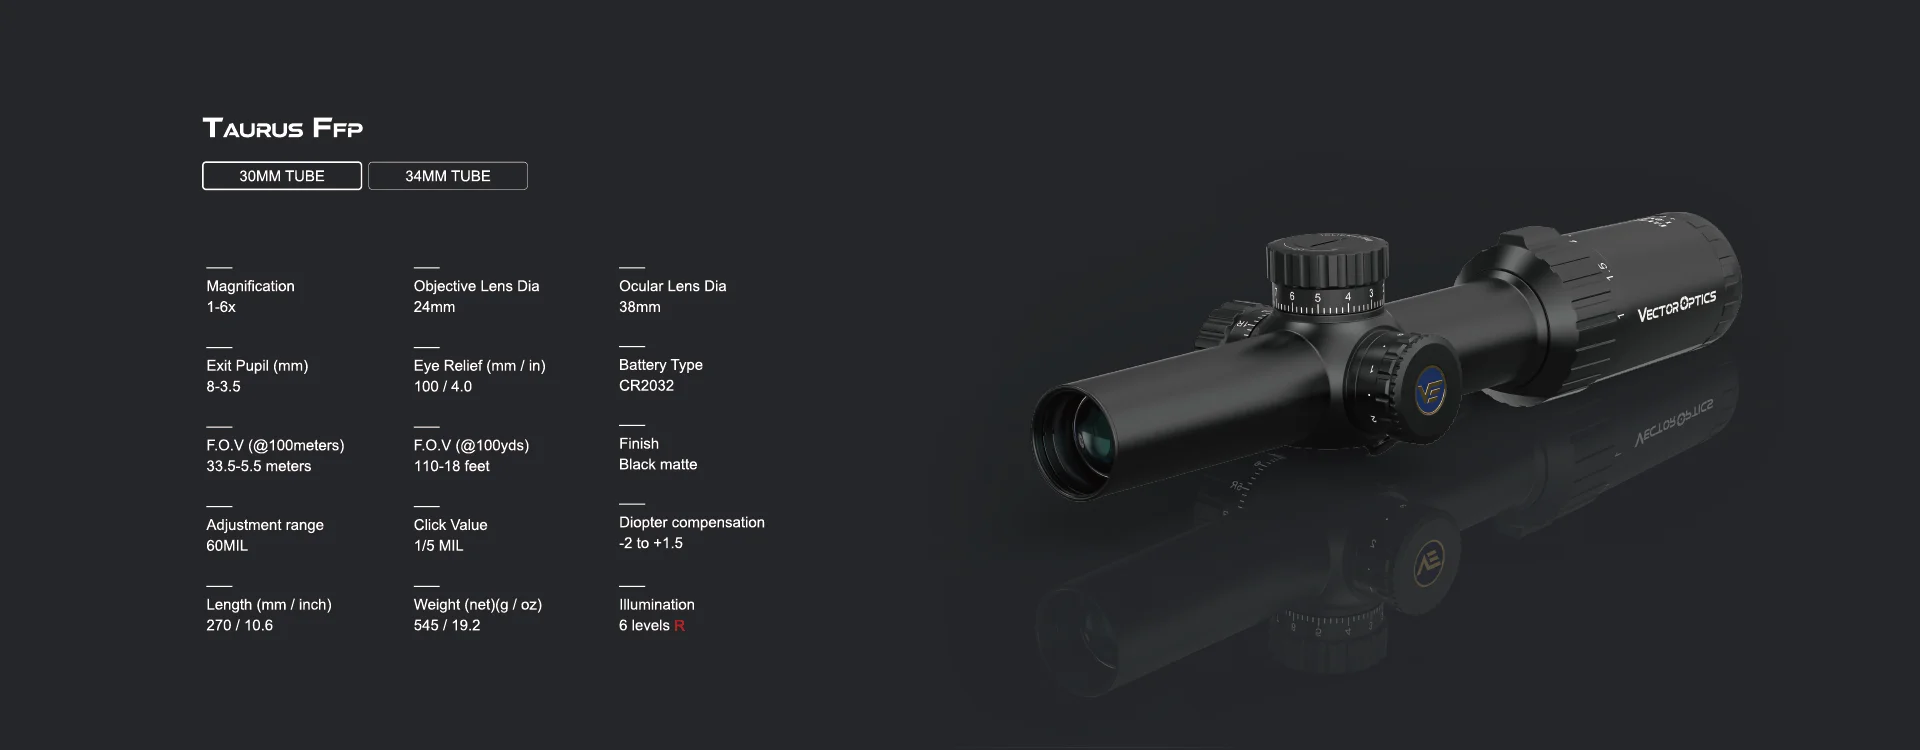Screen dimensions: 1920x750
Task: Click the Magnification 1-6x spec
Action: [251, 296]
